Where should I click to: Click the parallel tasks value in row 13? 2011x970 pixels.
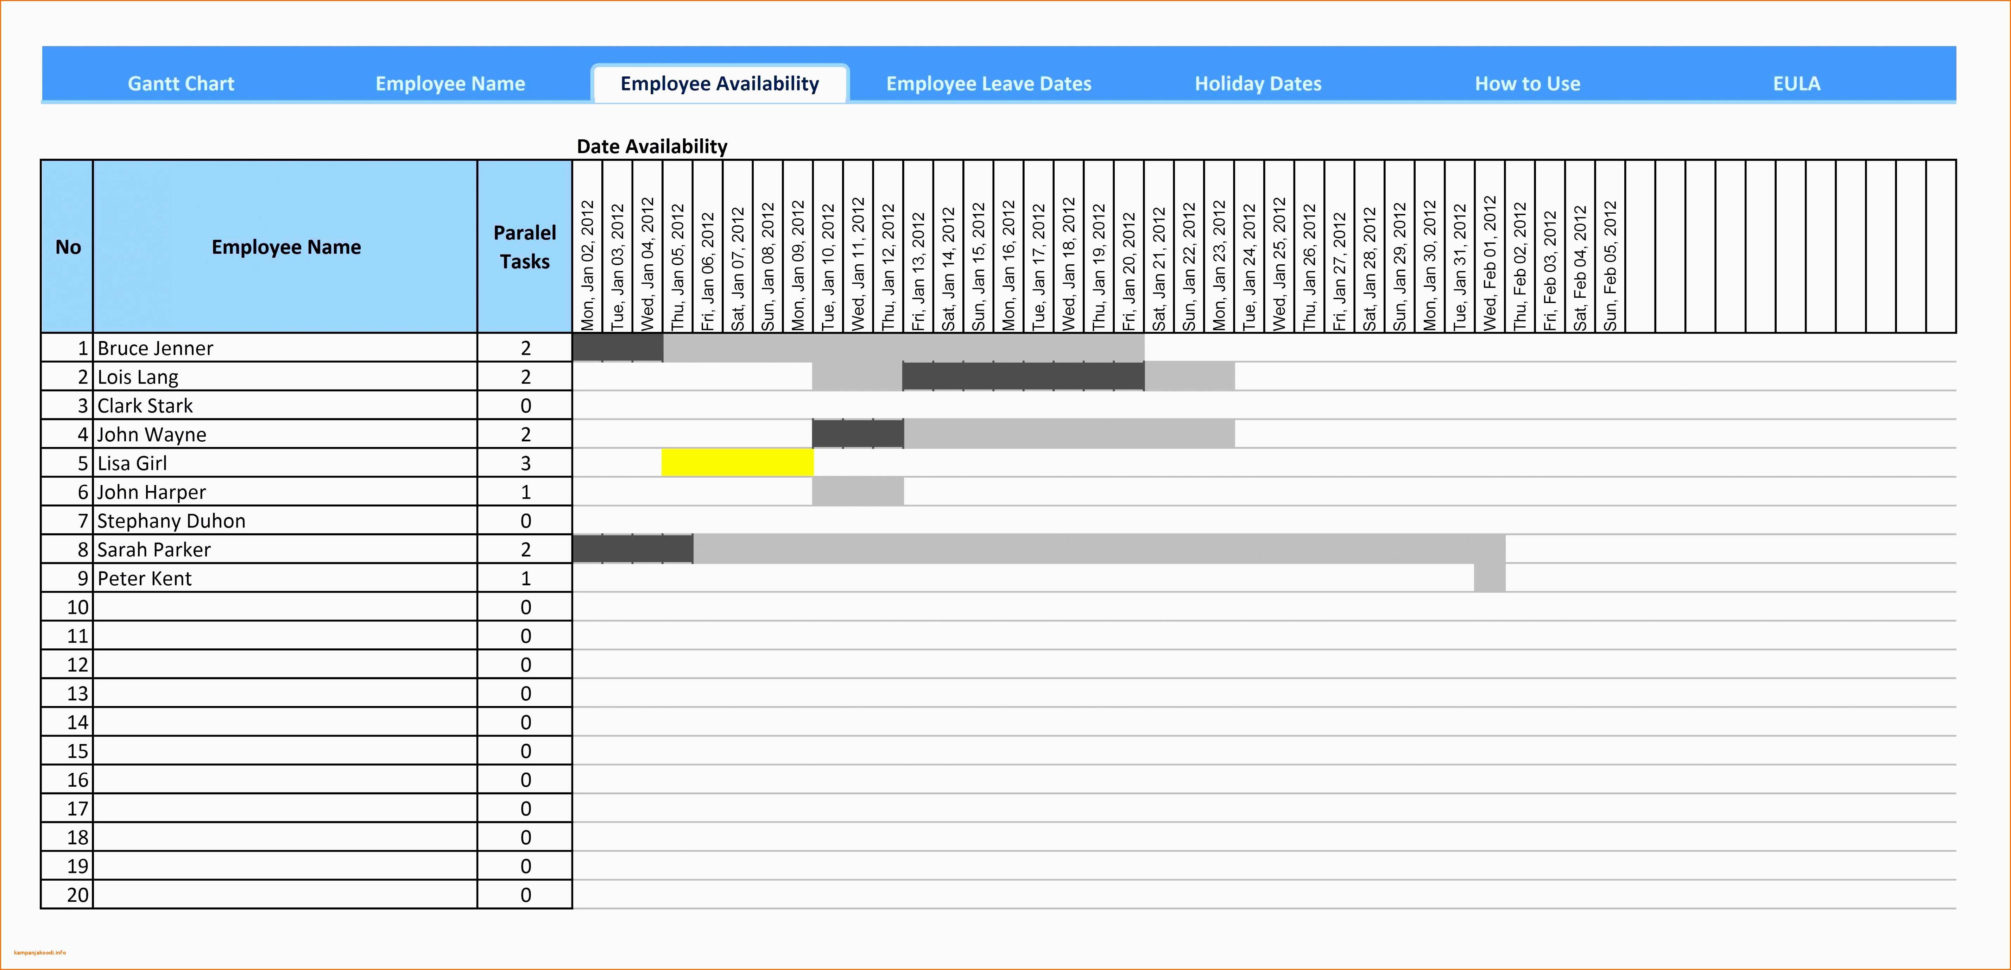[x=525, y=693]
